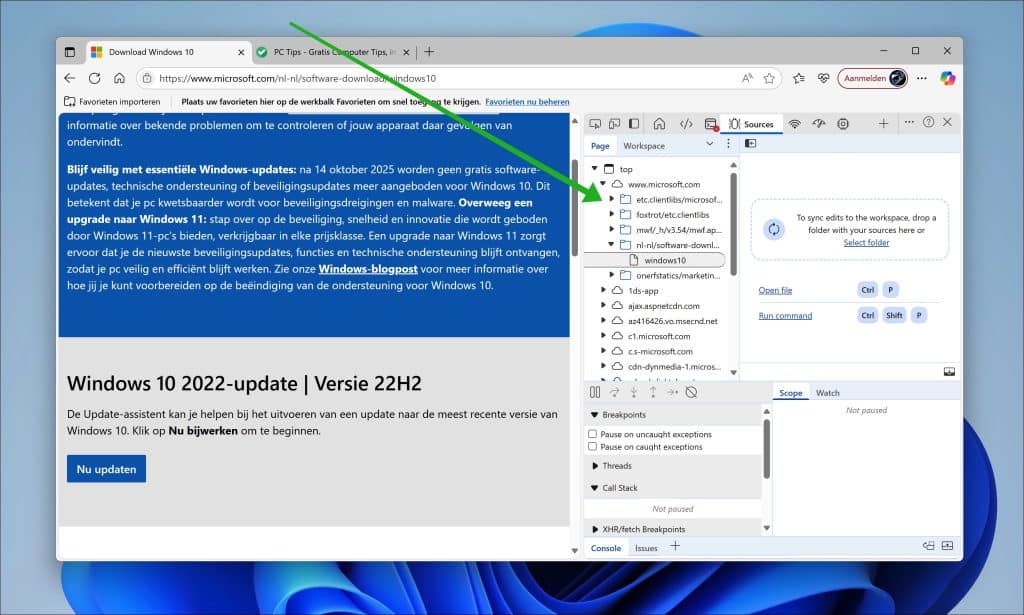The image size is (1024, 615).
Task: Expand ajax.aspnetcdn.com domain node
Action: 603,306
